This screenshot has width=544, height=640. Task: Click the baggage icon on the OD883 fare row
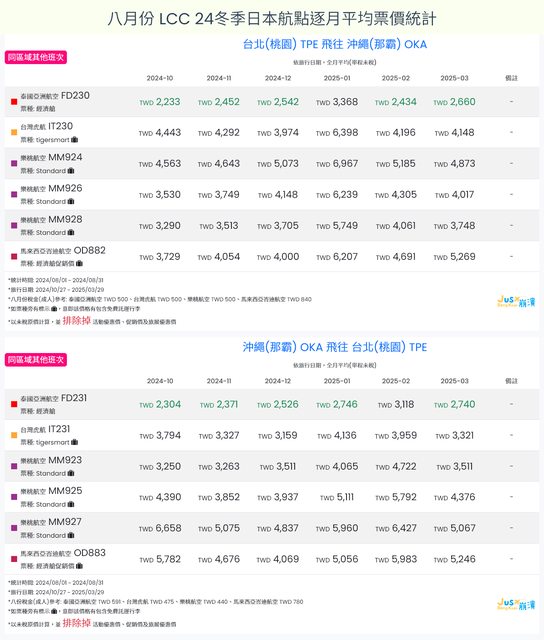[x=79, y=566]
